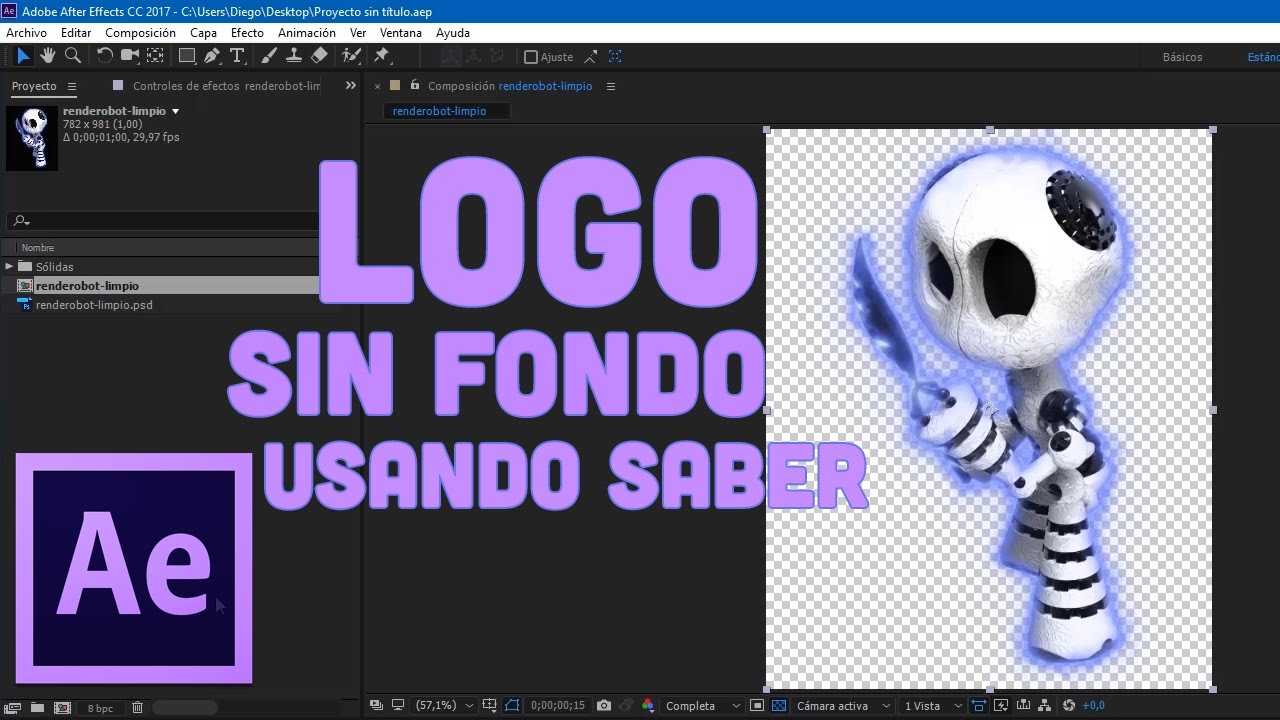Toggle the pixel aspect ratio correction
The width and height of the screenshot is (1280, 720).
[x=978, y=705]
